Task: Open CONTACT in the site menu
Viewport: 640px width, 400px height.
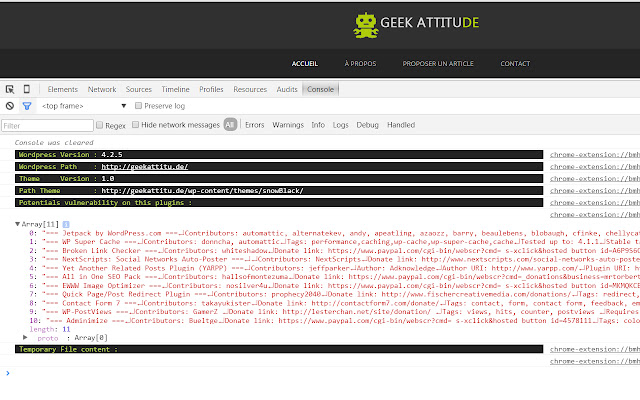Action: click(515, 64)
